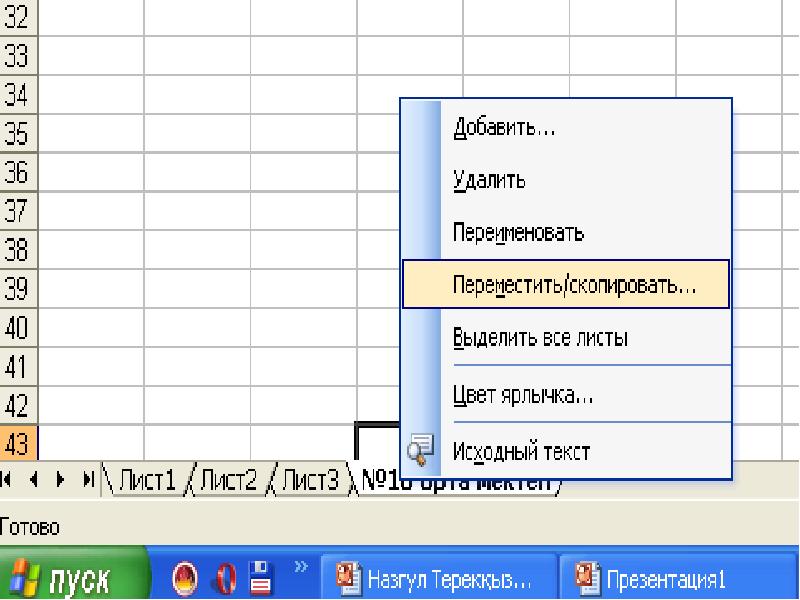The width and height of the screenshot is (800, 600).
Task: Pick Переименовать to rename the sheet
Action: point(518,233)
